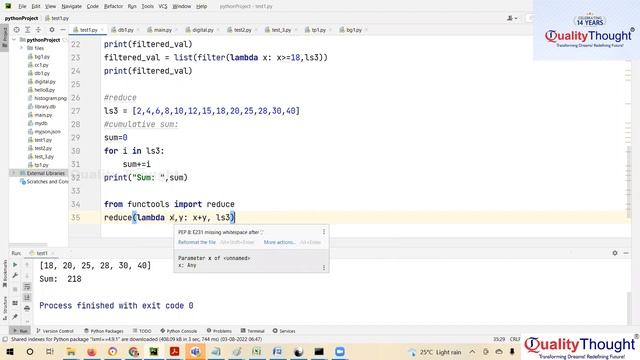
Task: Print the Run console output
Action: click(27, 308)
